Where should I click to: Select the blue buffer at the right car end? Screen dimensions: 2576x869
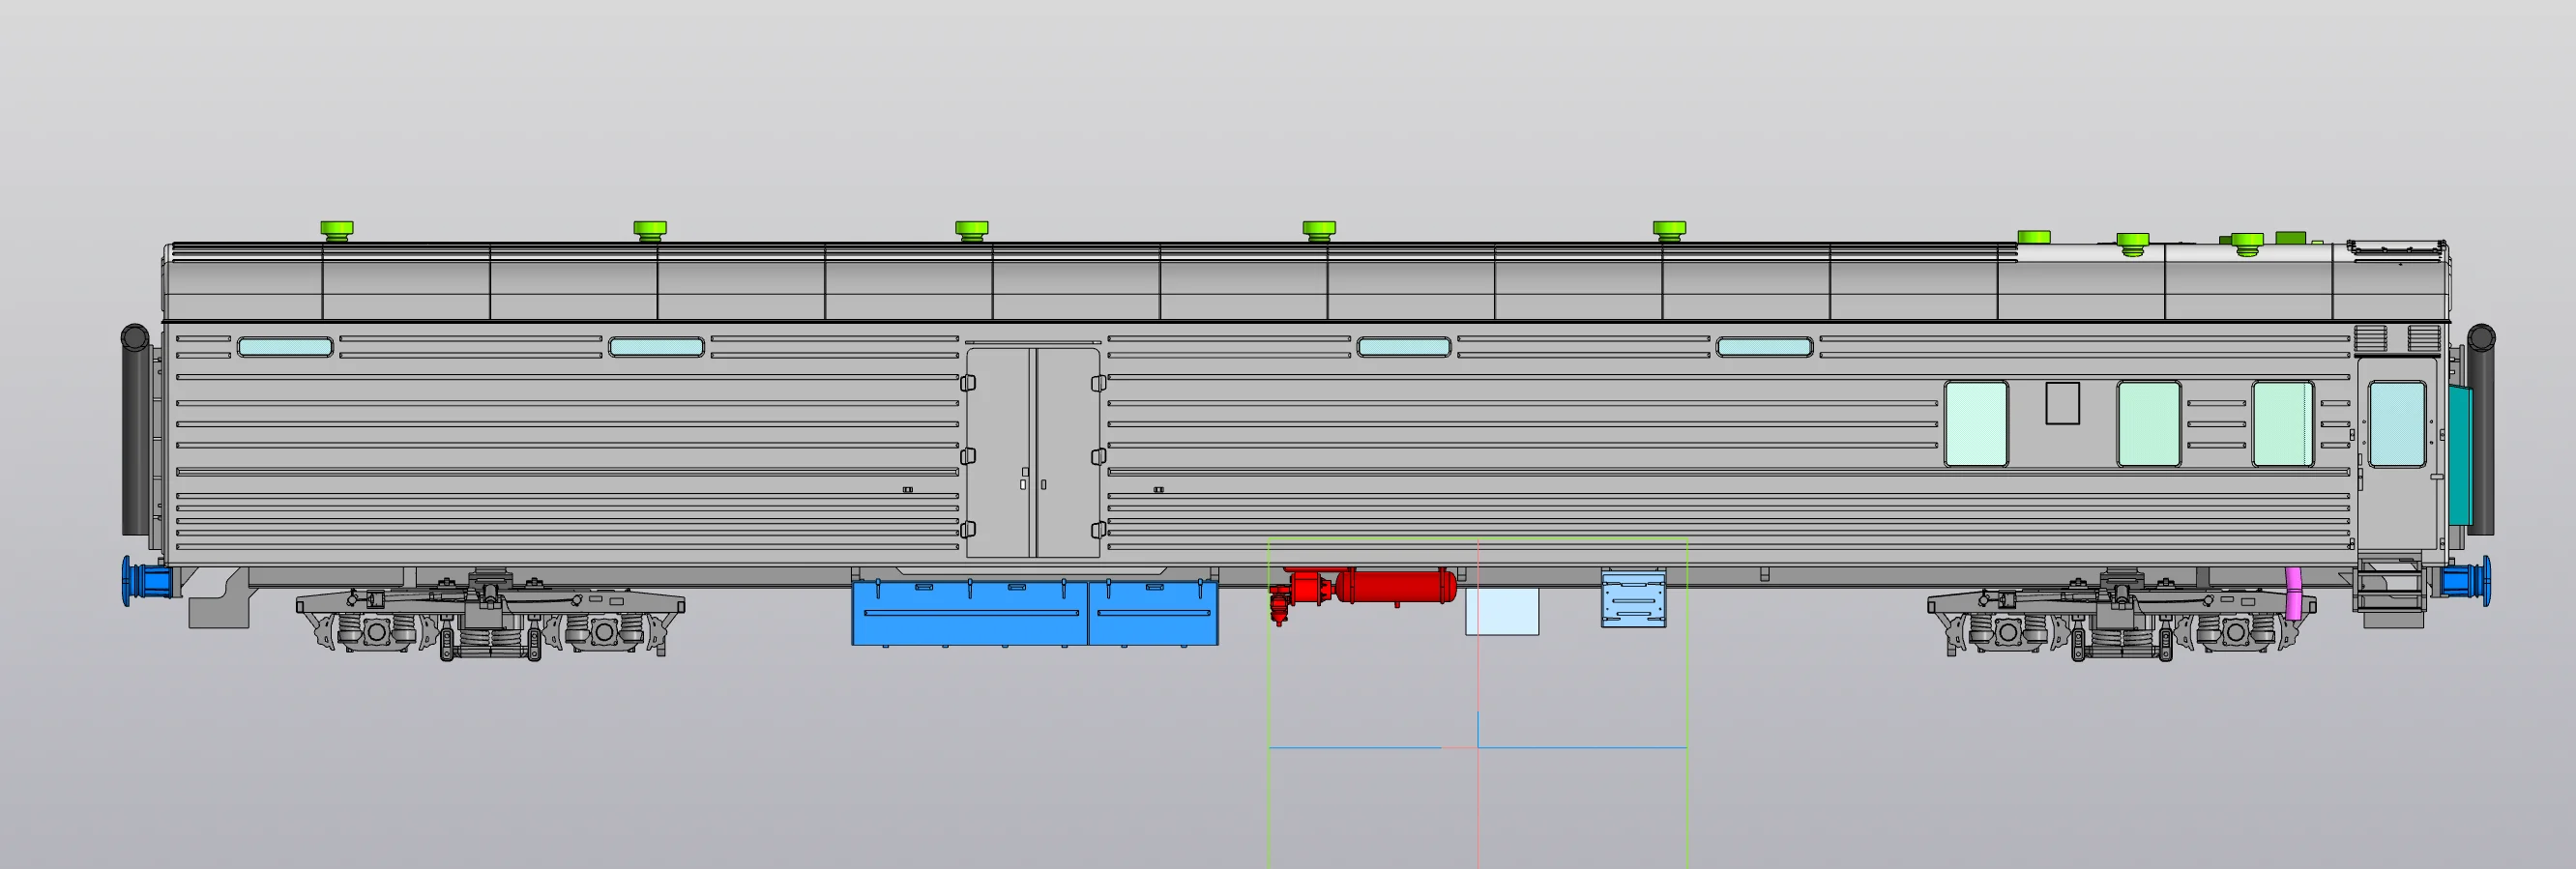coord(2465,581)
